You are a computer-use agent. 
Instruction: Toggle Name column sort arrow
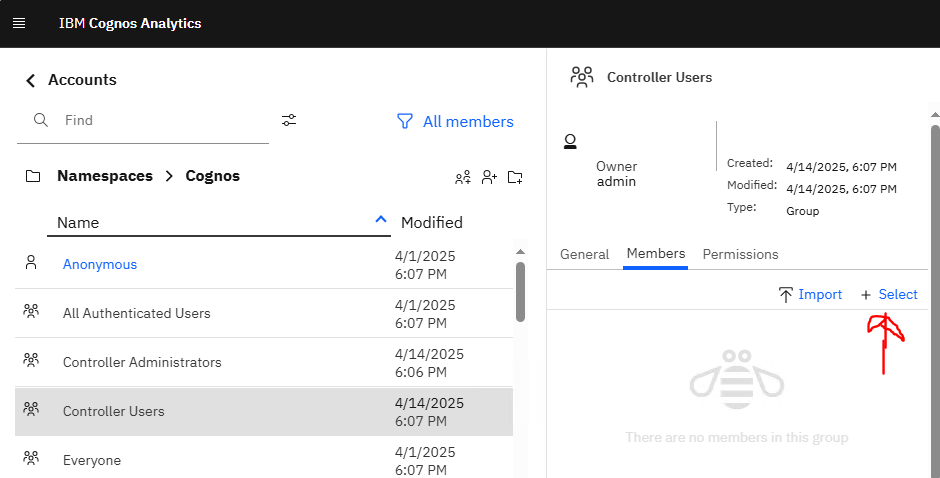tap(381, 220)
